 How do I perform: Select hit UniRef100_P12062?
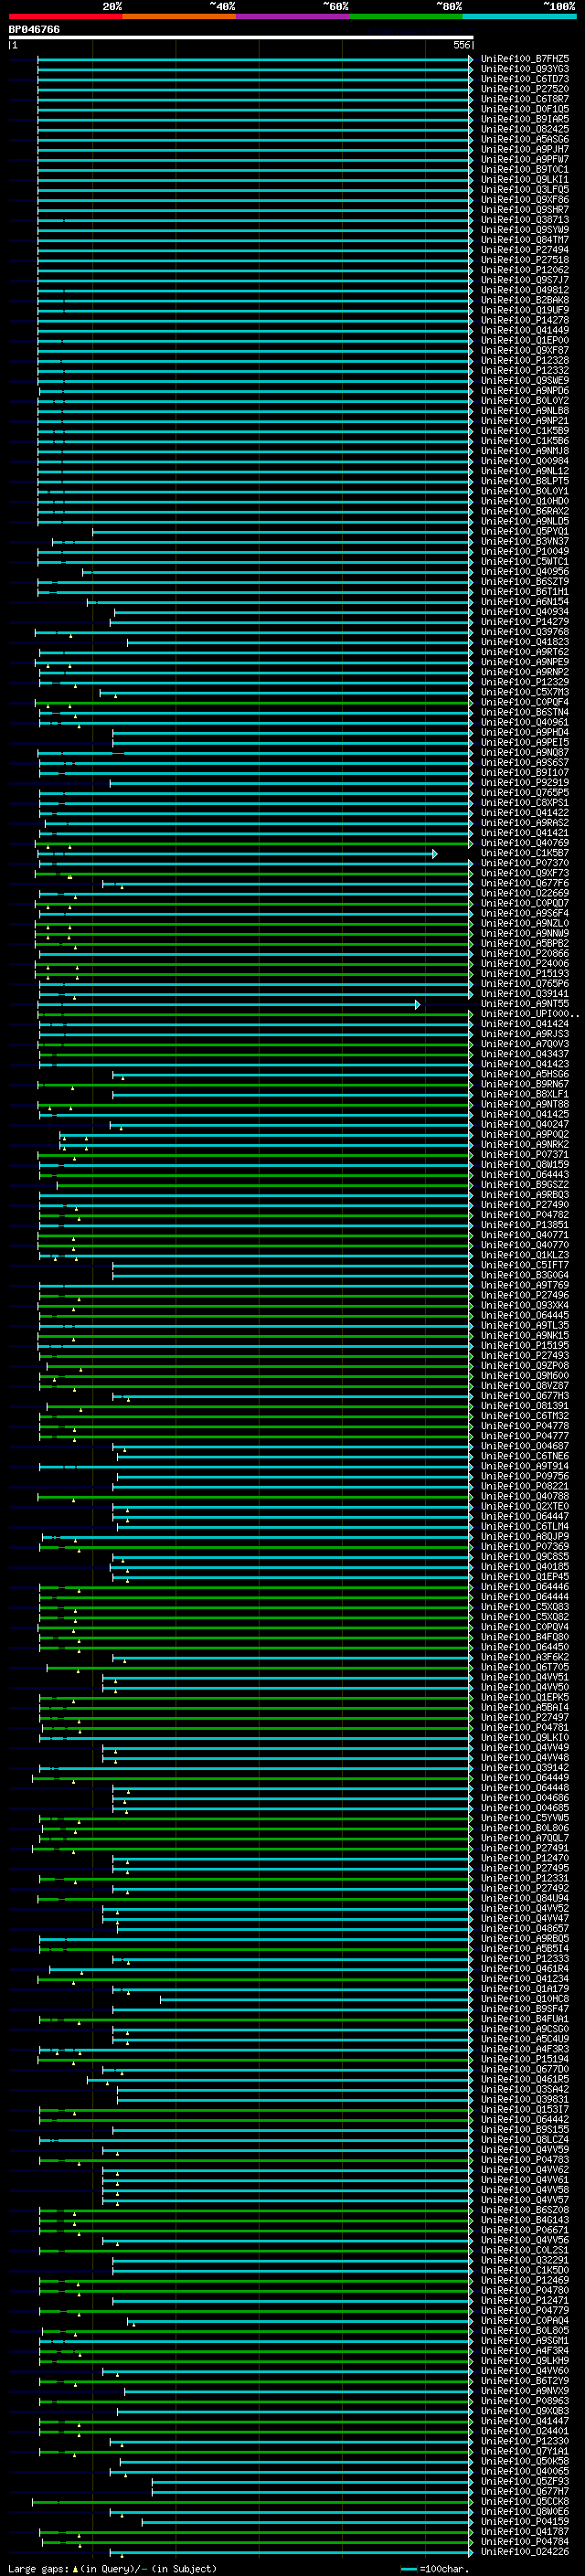coord(525,270)
